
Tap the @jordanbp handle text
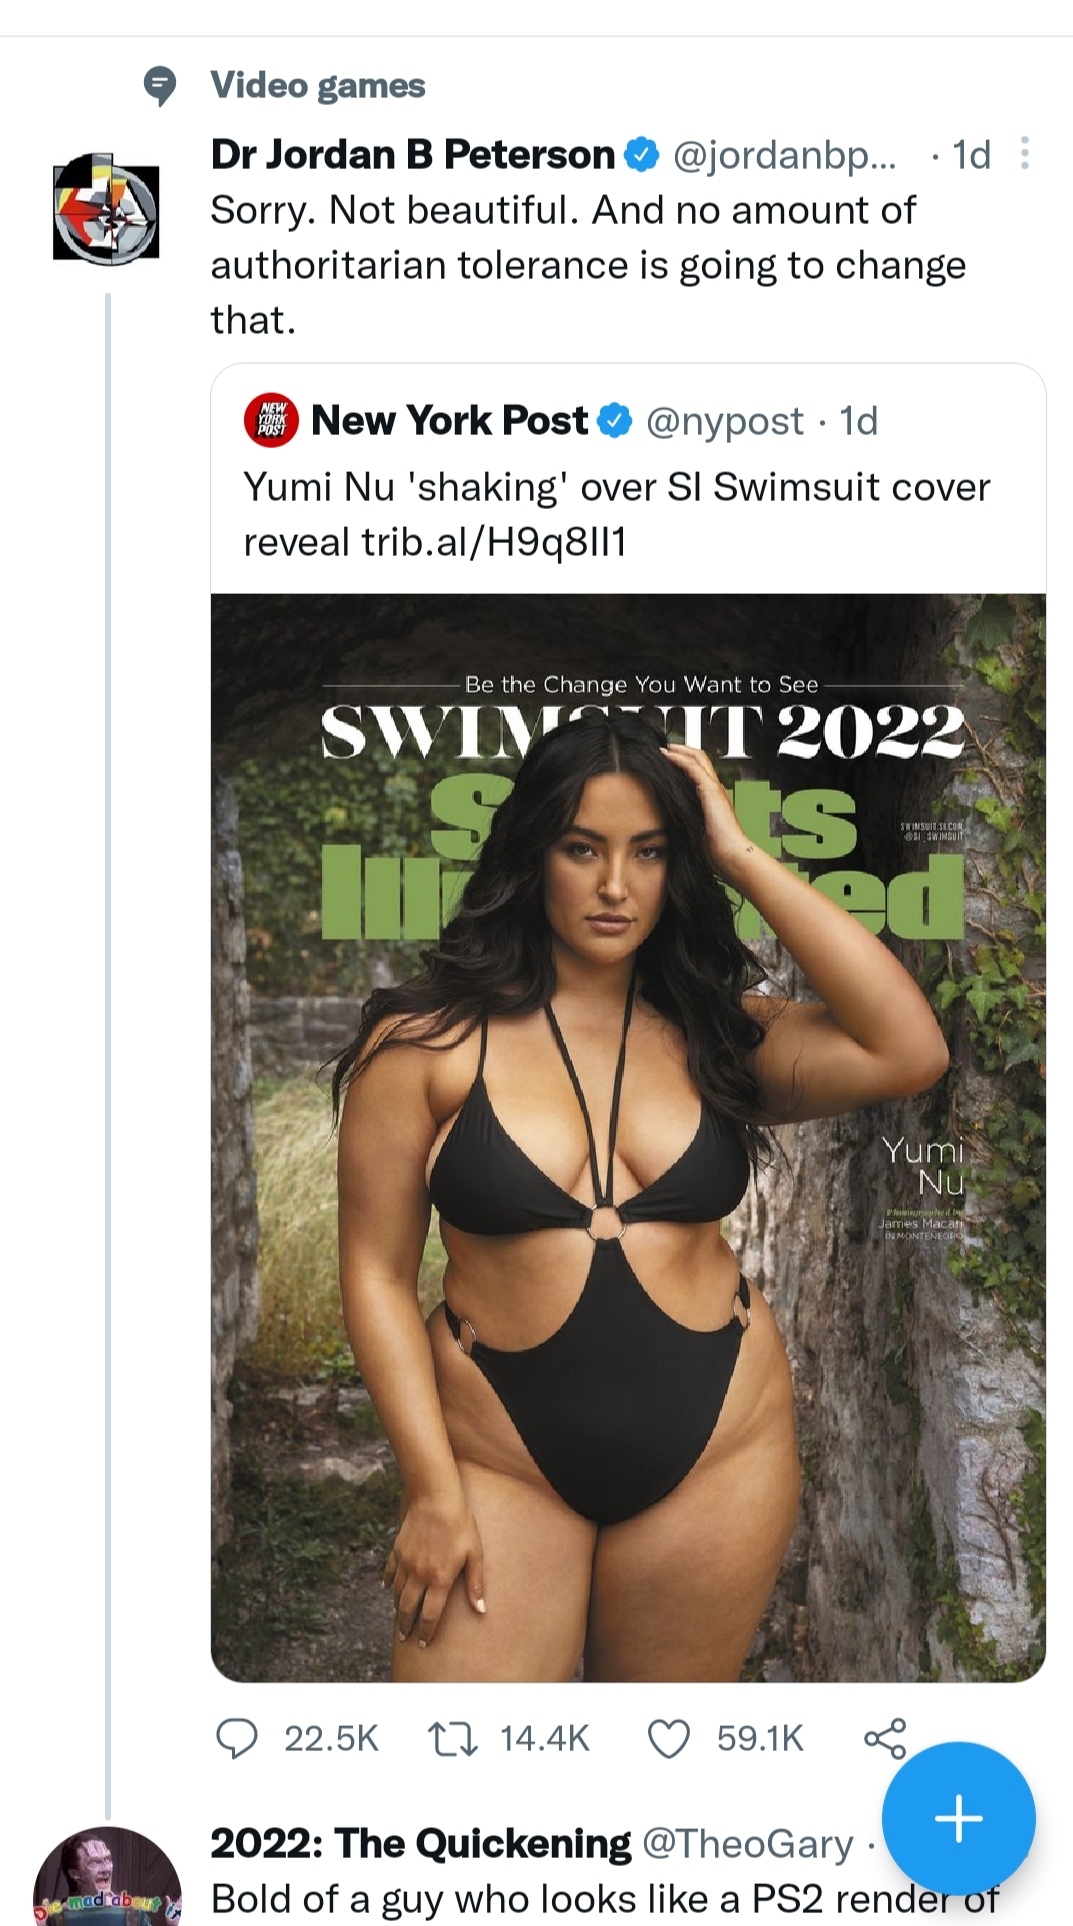[785, 155]
